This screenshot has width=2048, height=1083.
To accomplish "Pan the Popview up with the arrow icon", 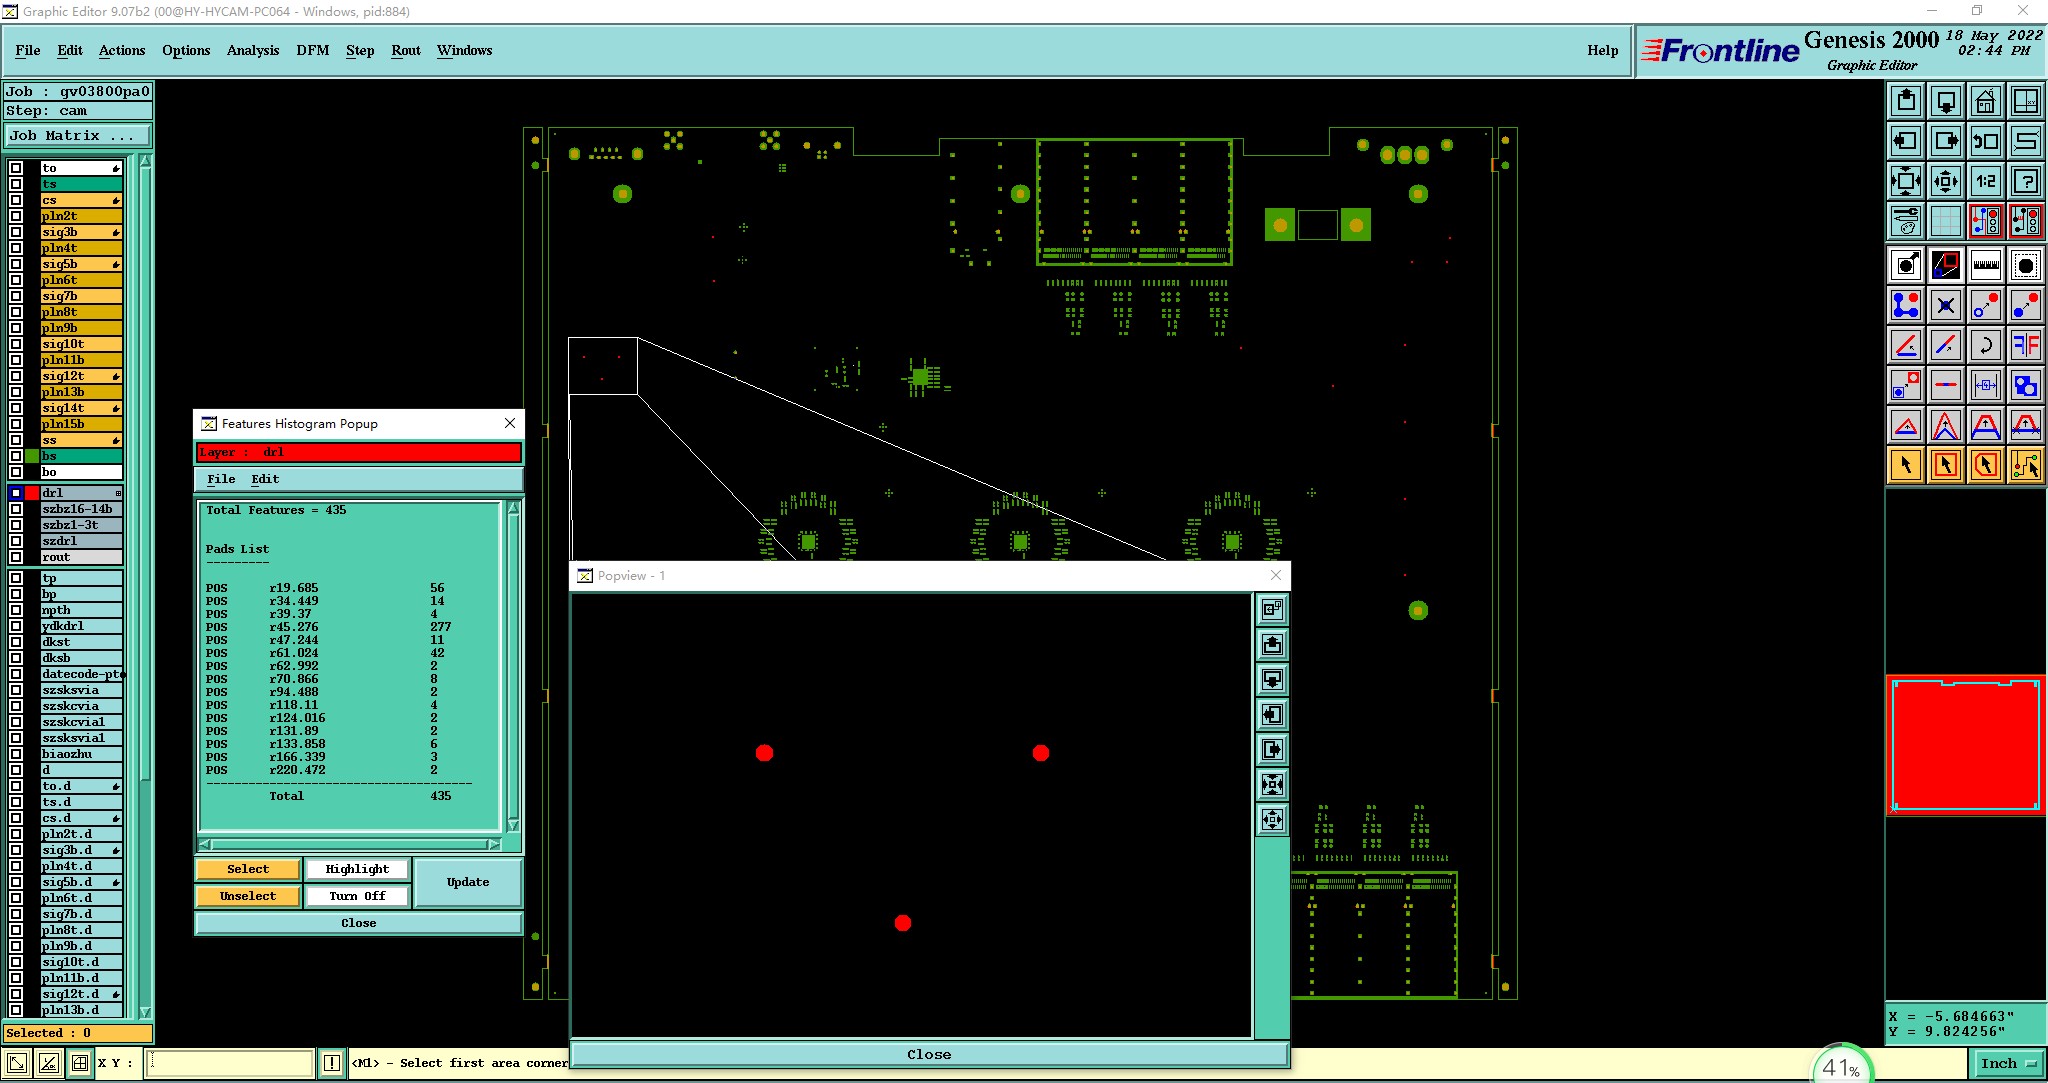I will point(1272,644).
